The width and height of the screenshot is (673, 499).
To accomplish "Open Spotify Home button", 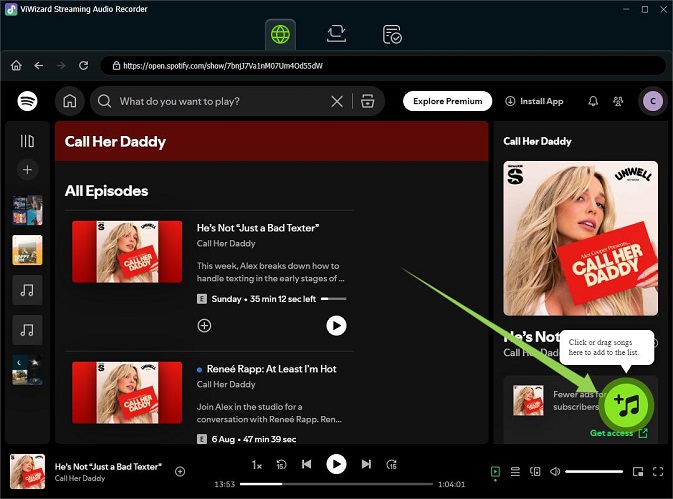I will [70, 101].
